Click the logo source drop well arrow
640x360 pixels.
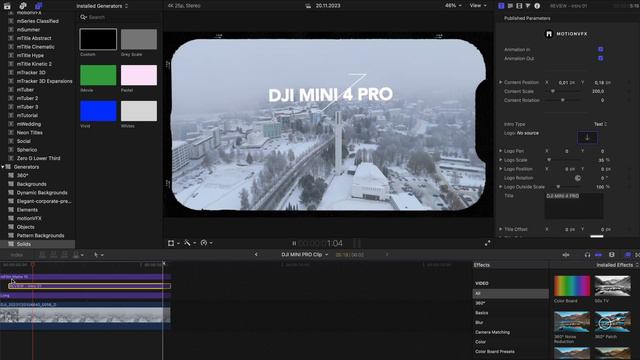coord(587,138)
